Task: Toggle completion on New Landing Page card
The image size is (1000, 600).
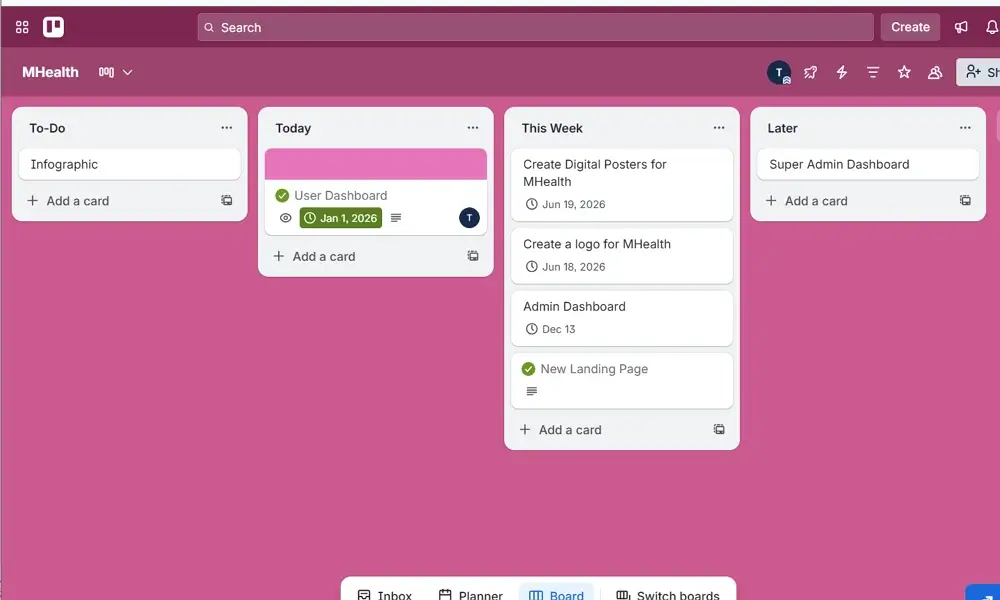Action: point(527,368)
